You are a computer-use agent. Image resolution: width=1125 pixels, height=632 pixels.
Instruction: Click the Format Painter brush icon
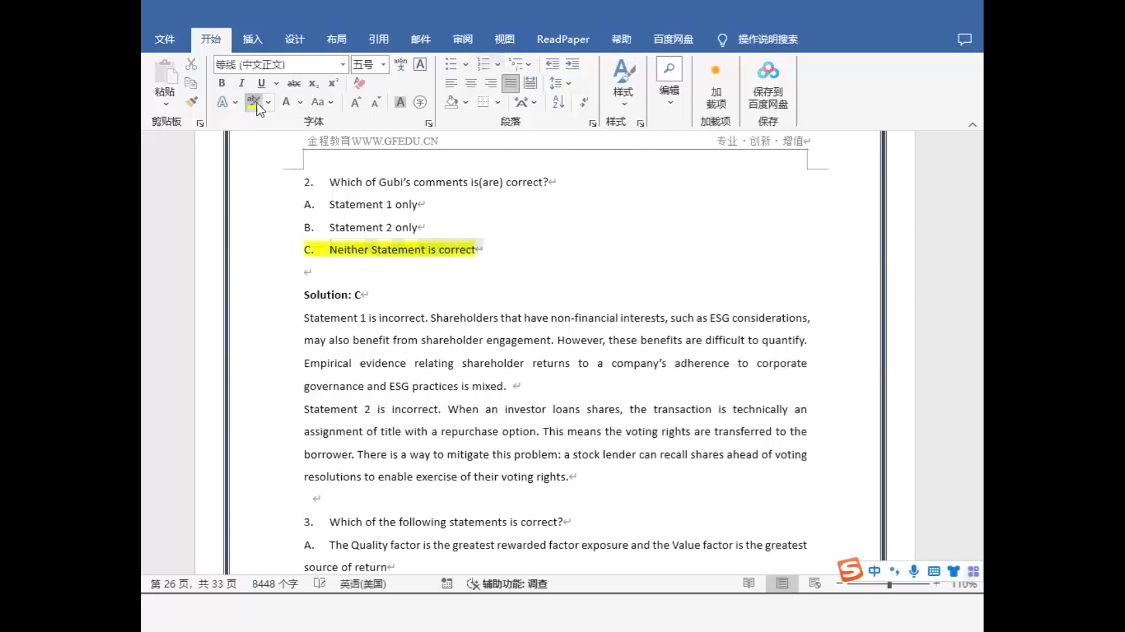(191, 102)
